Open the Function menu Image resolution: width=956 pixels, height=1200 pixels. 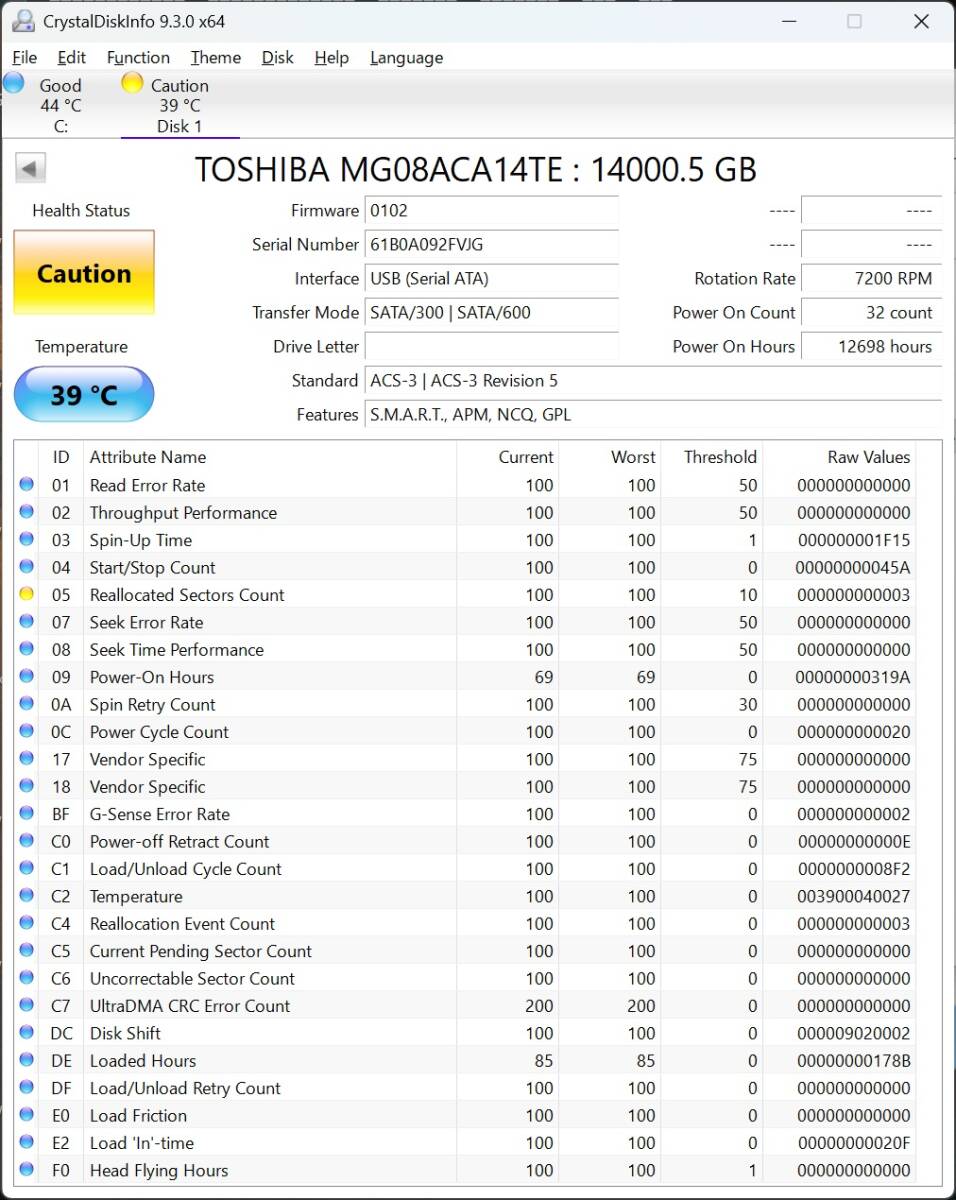coord(138,57)
